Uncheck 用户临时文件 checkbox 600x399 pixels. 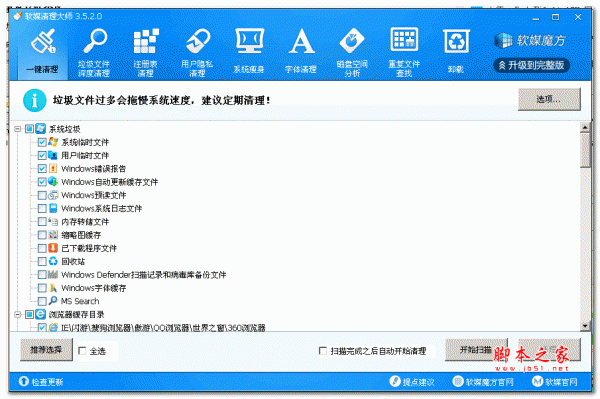coord(42,155)
